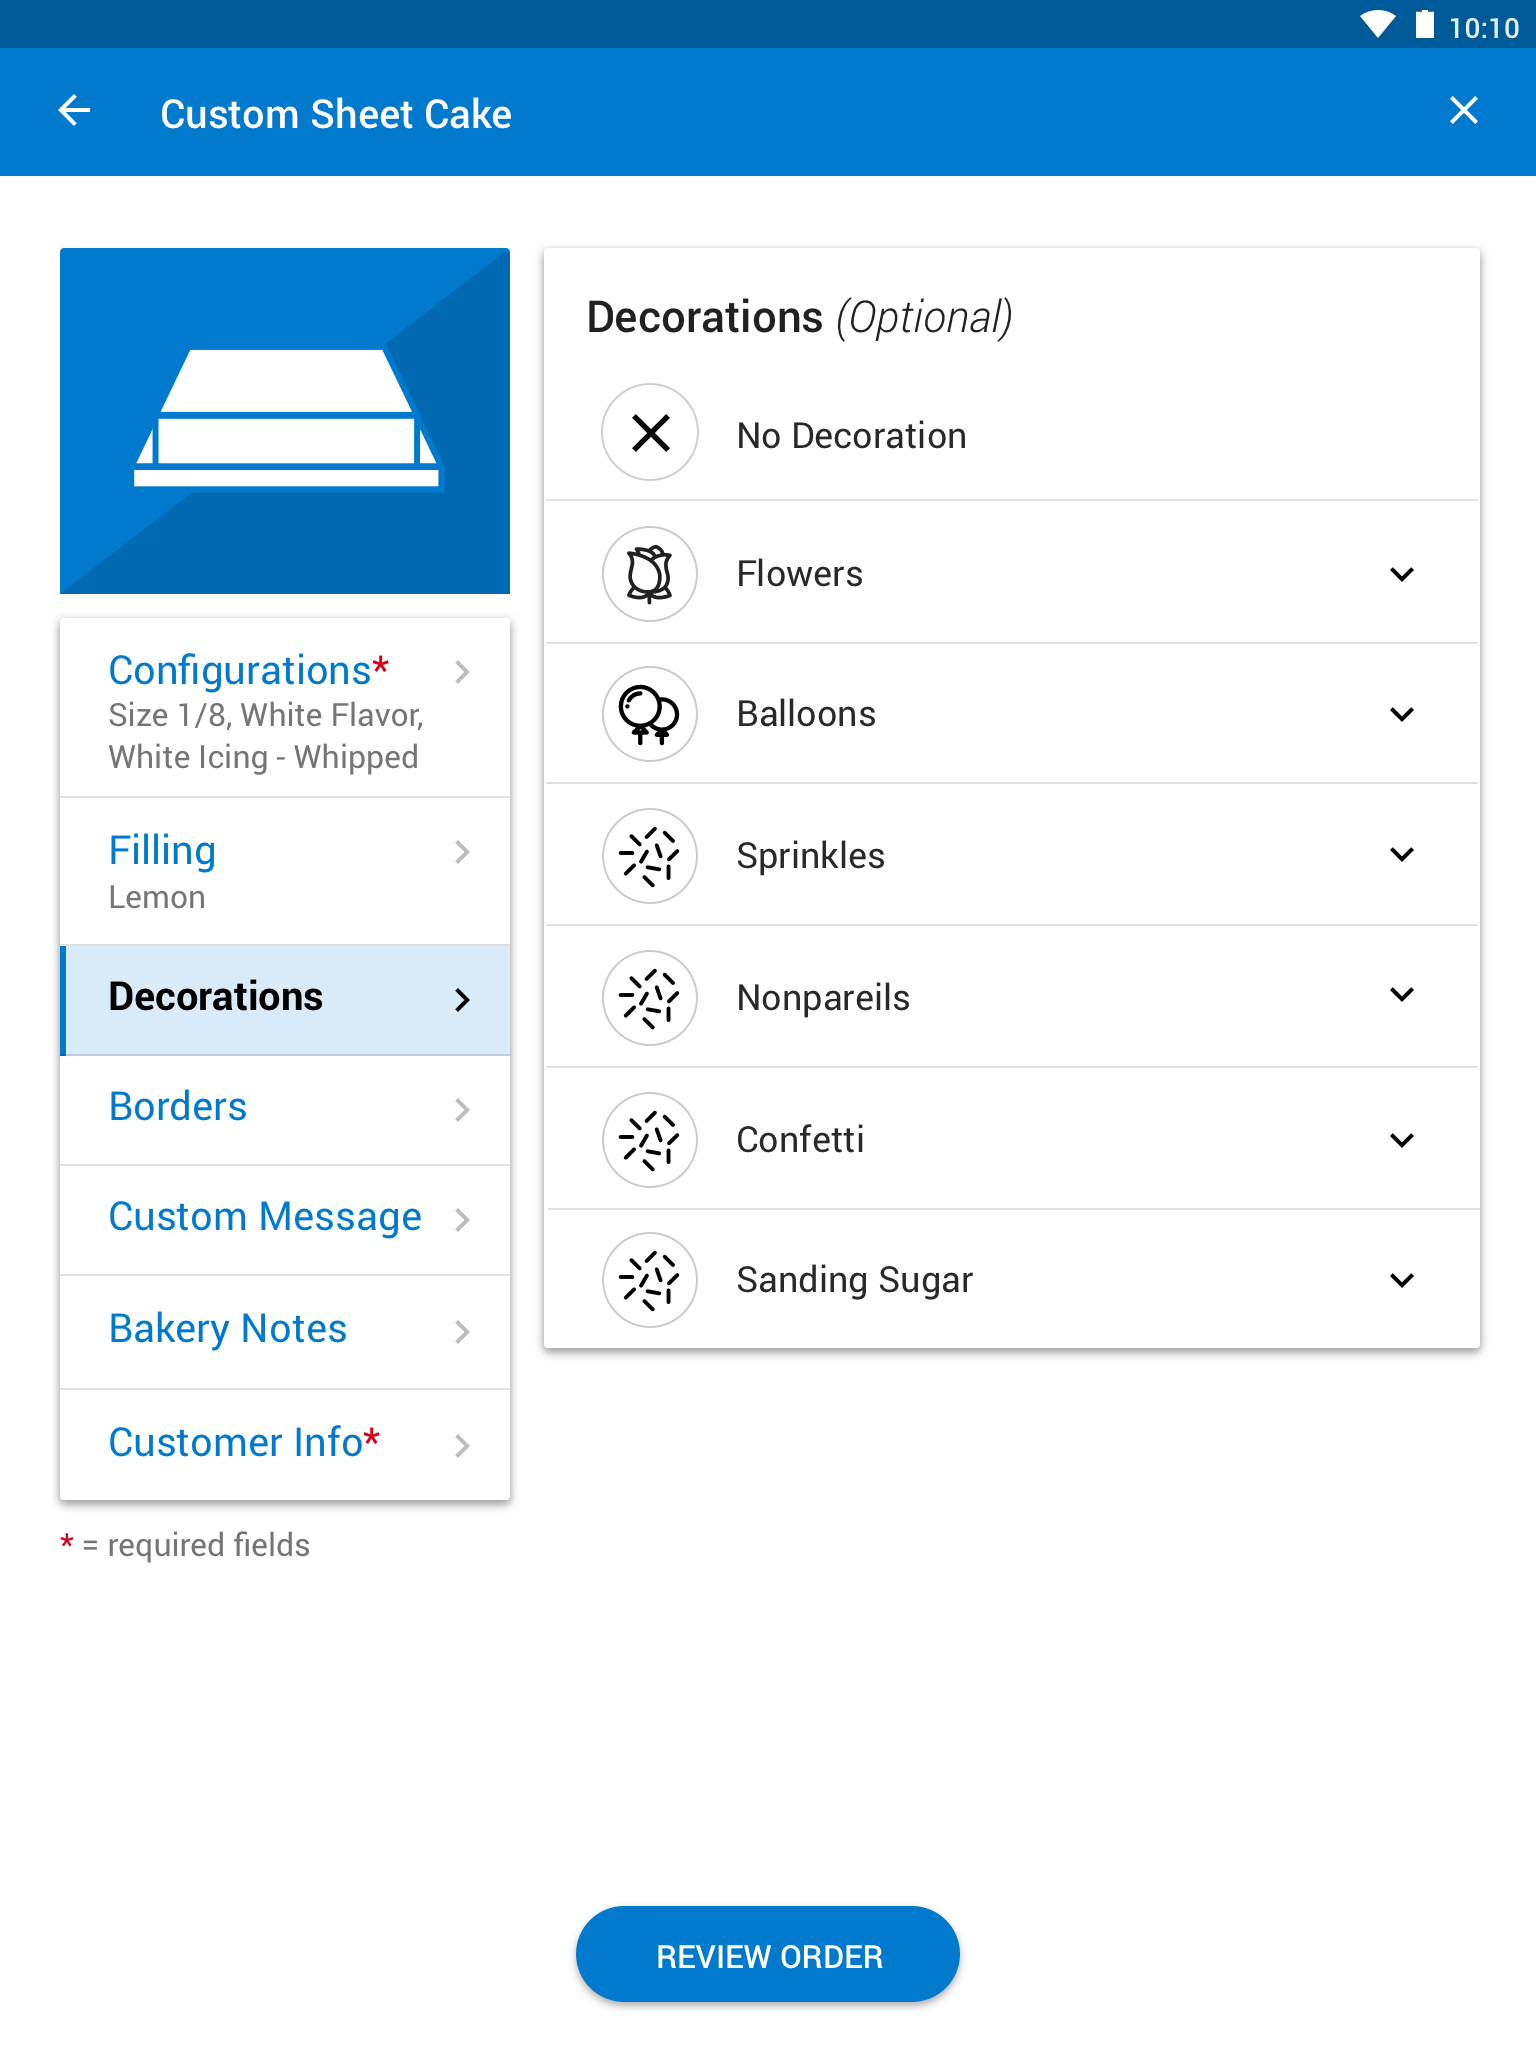Expand the Balloons dropdown arrow
Screen dimensions: 1536x2048
click(1402, 714)
